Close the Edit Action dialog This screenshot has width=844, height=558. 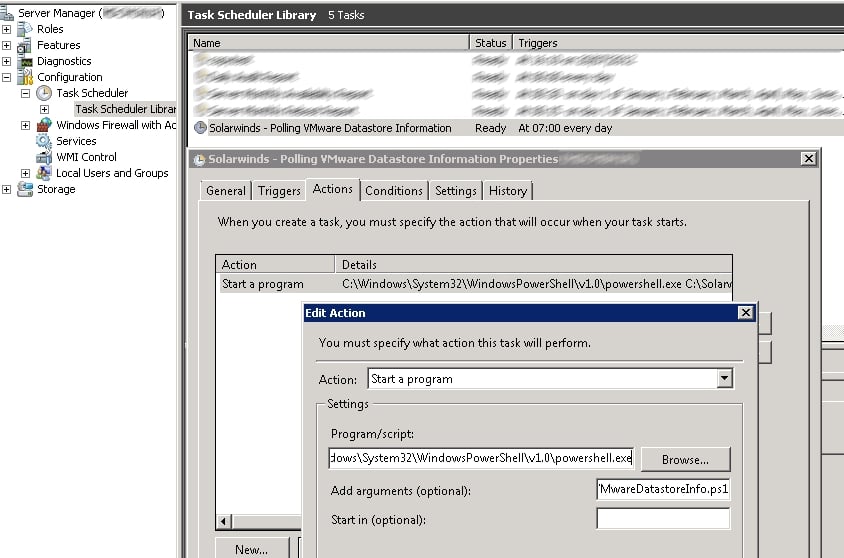[x=745, y=313]
